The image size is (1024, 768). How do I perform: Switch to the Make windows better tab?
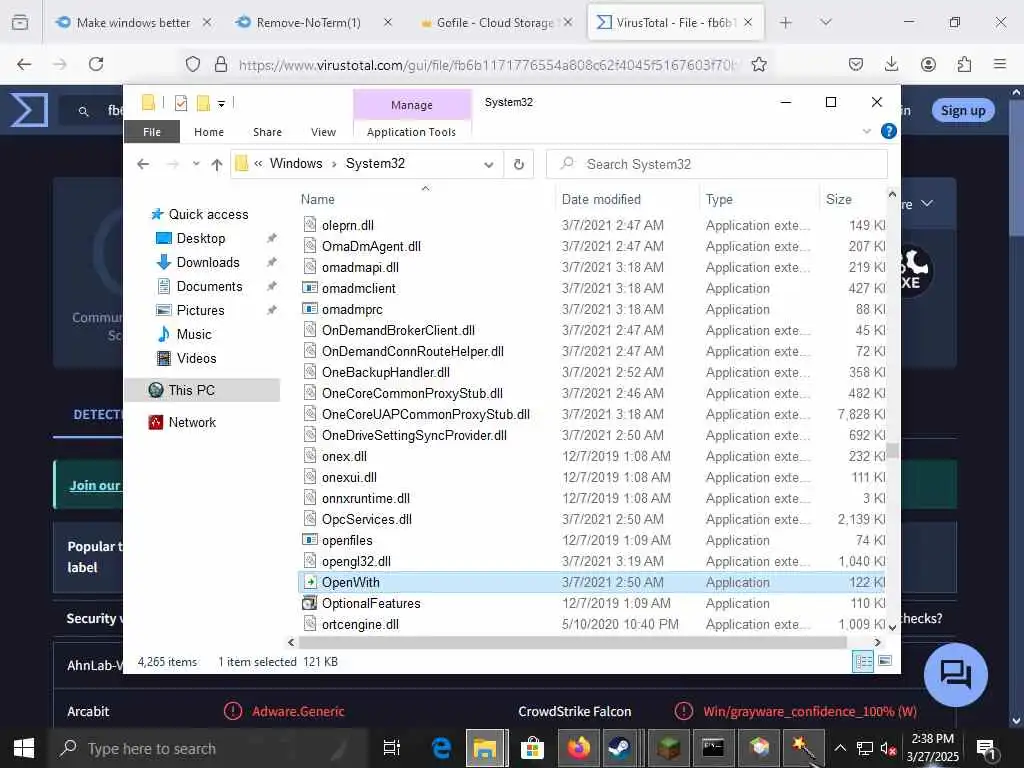pyautogui.click(x=134, y=22)
